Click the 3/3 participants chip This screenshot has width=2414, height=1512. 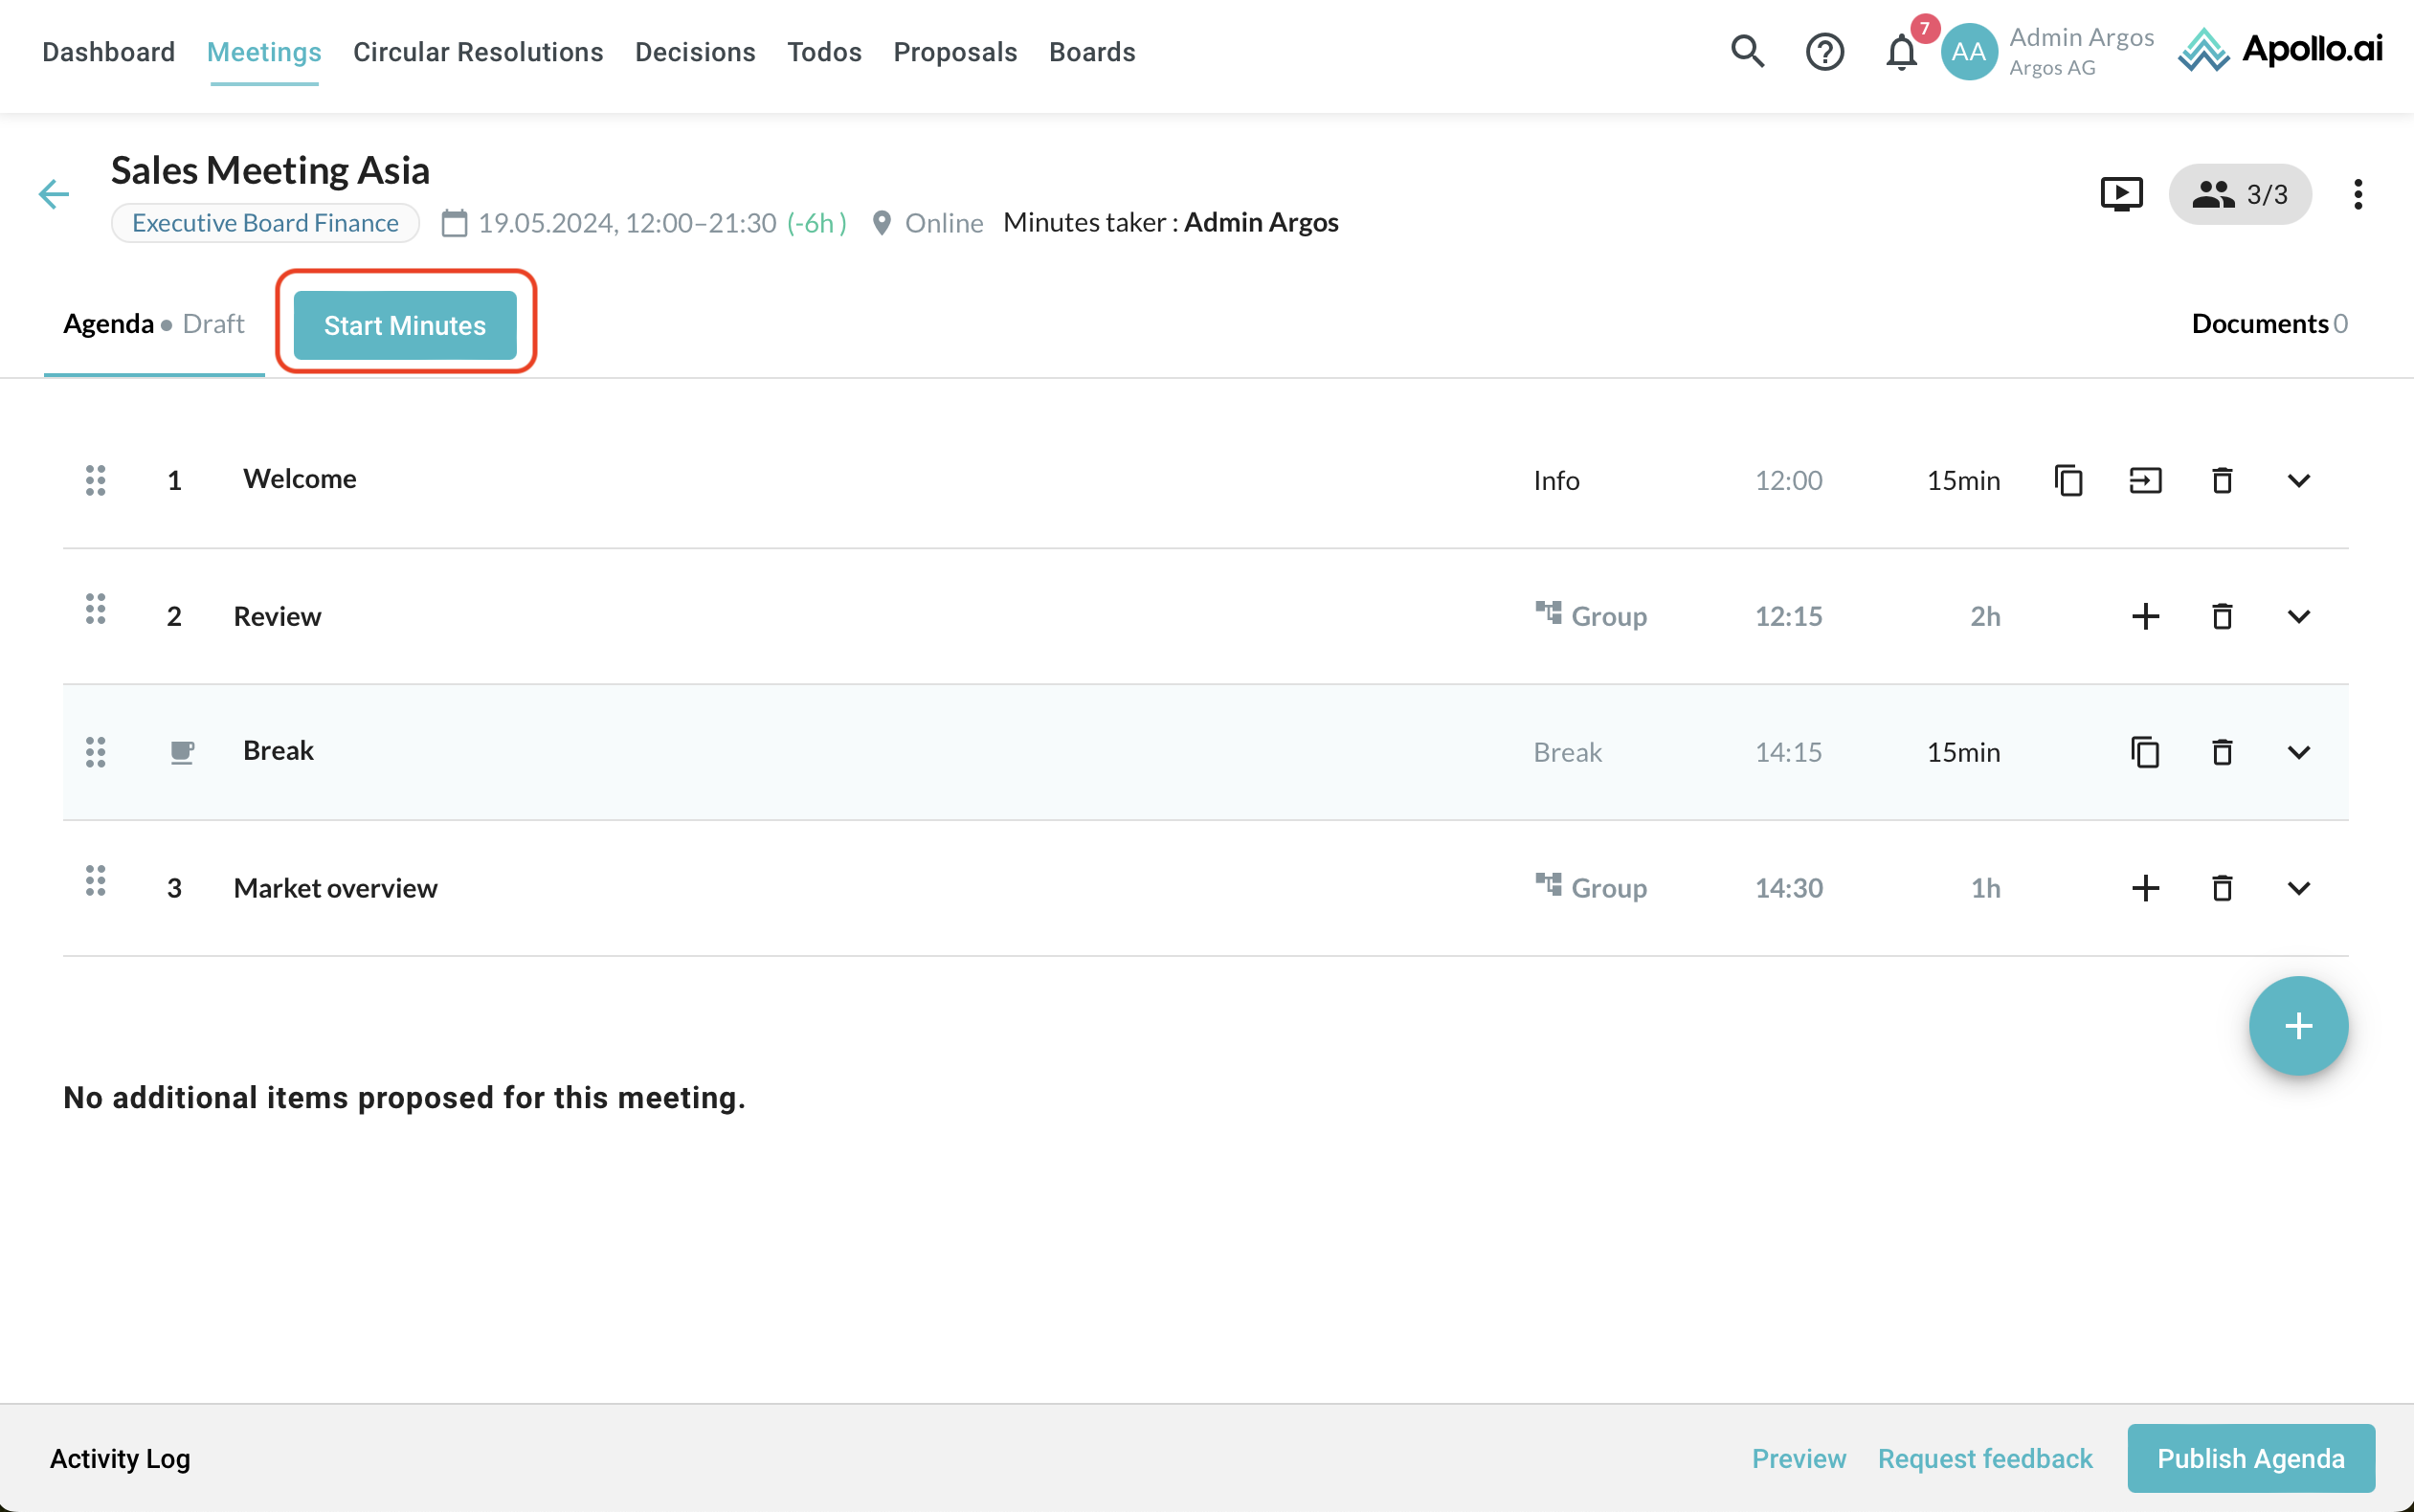click(x=2239, y=194)
